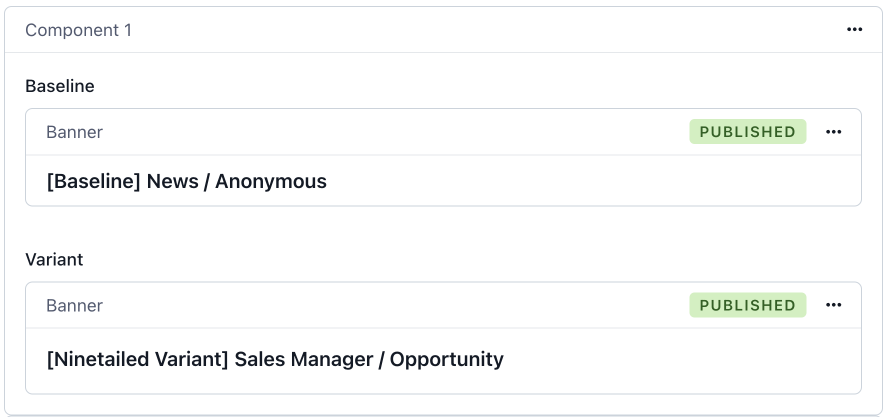Open "[Ninetailed Variant] Sales Manager / Opportunity" entry
The height and width of the screenshot is (417, 891).
point(275,358)
